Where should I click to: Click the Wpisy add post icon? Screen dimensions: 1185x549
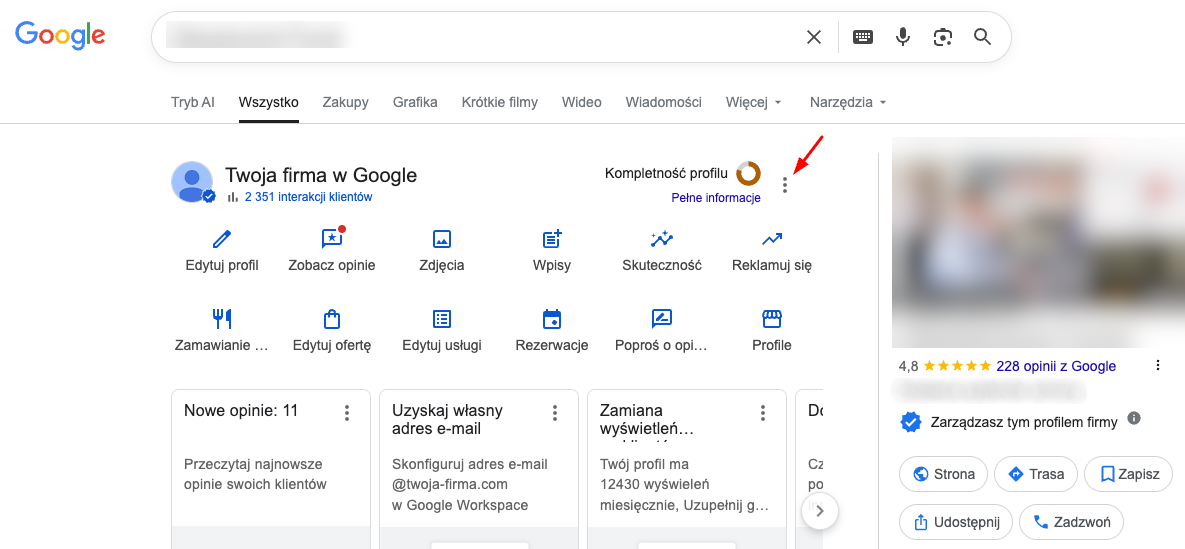click(x=552, y=239)
